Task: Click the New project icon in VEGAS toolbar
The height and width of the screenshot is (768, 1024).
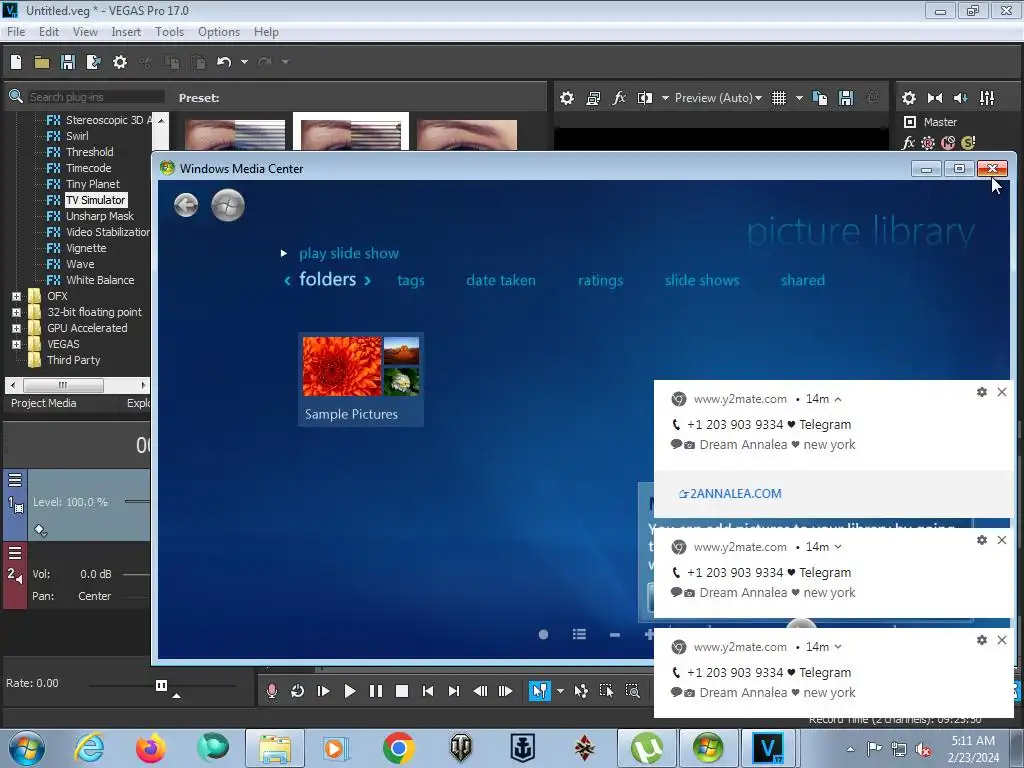Action: pyautogui.click(x=16, y=62)
